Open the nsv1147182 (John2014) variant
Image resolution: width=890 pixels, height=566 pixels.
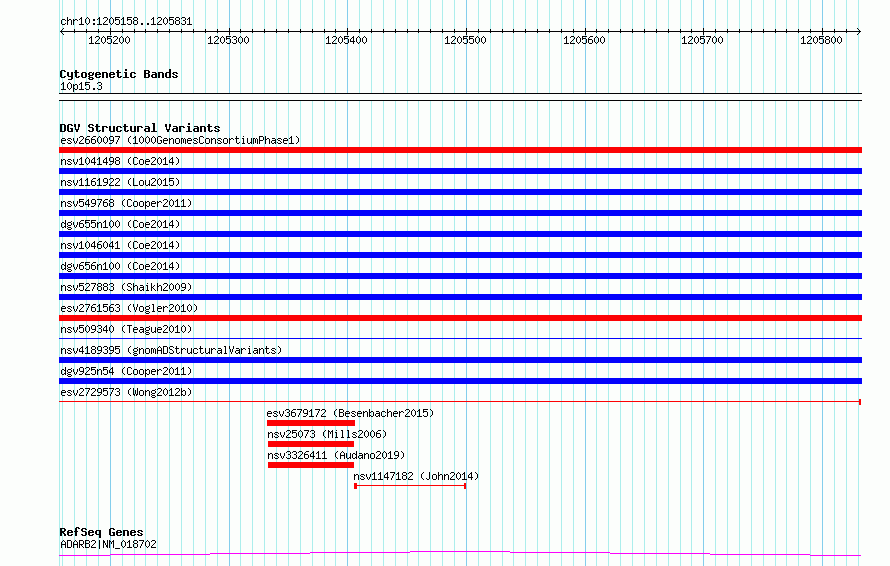click(x=416, y=476)
